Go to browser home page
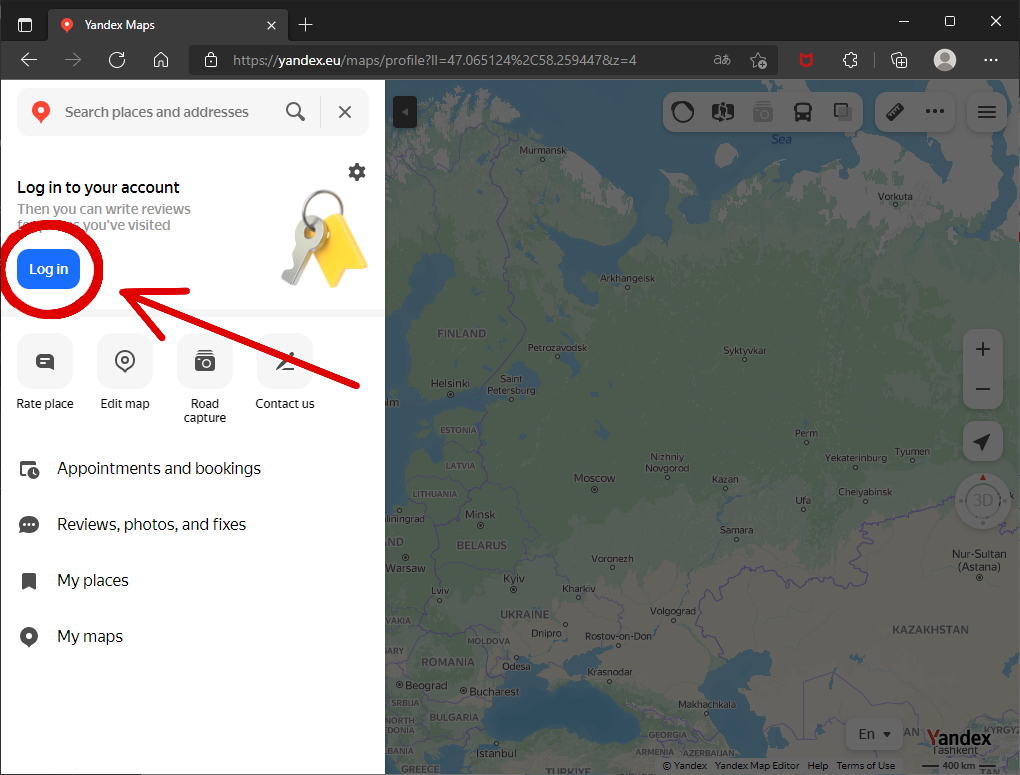 click(161, 61)
